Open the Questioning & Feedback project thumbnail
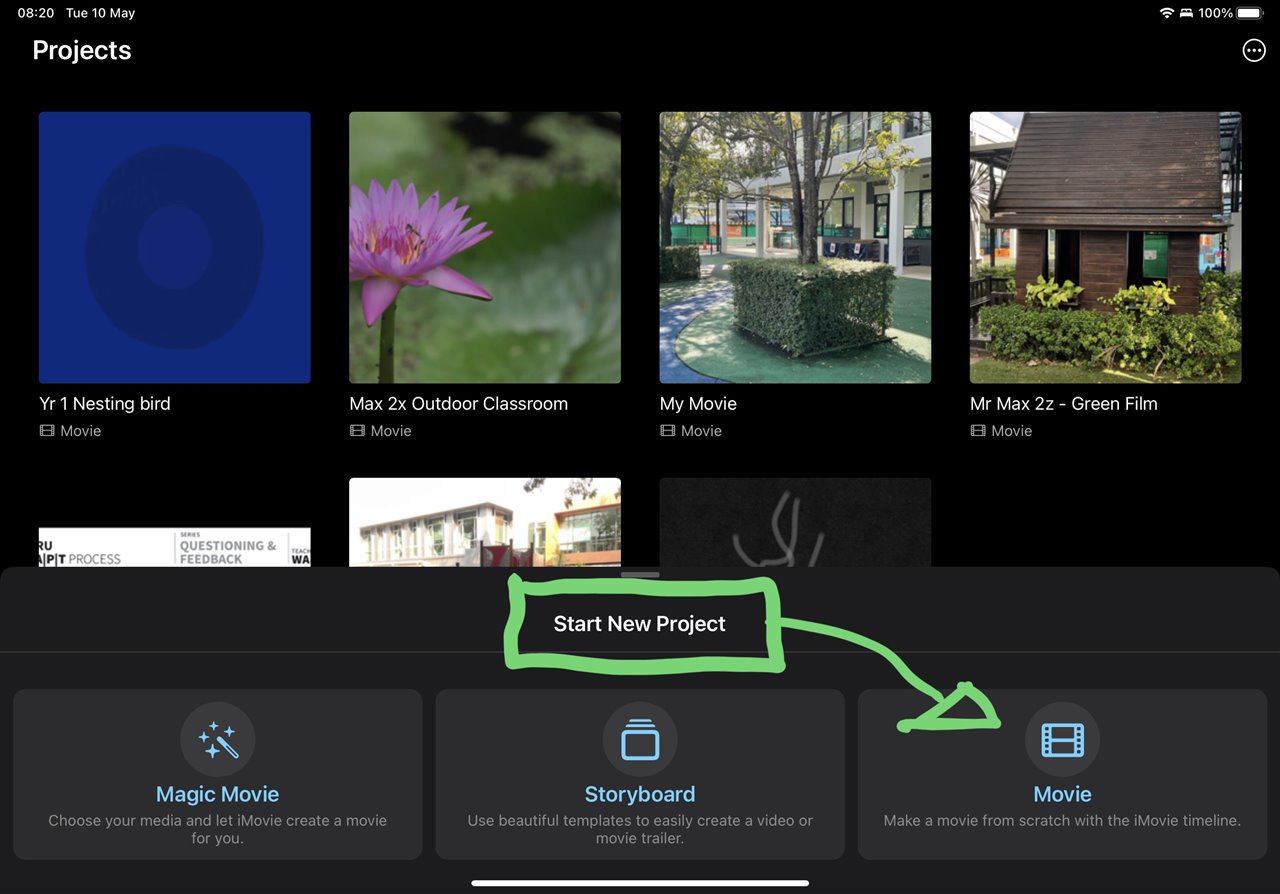Viewport: 1280px width, 894px height. point(175,547)
